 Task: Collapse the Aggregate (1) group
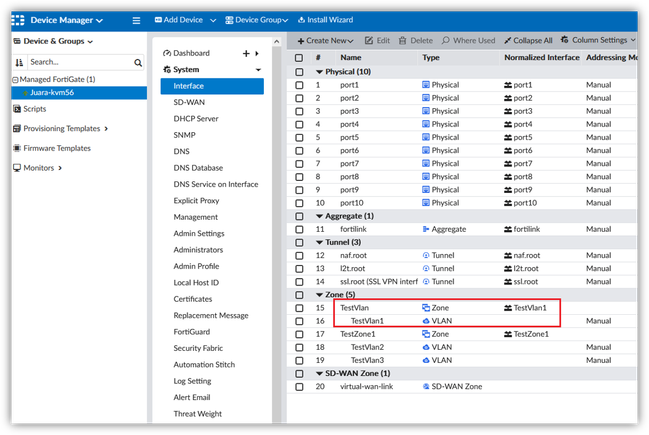tap(319, 216)
